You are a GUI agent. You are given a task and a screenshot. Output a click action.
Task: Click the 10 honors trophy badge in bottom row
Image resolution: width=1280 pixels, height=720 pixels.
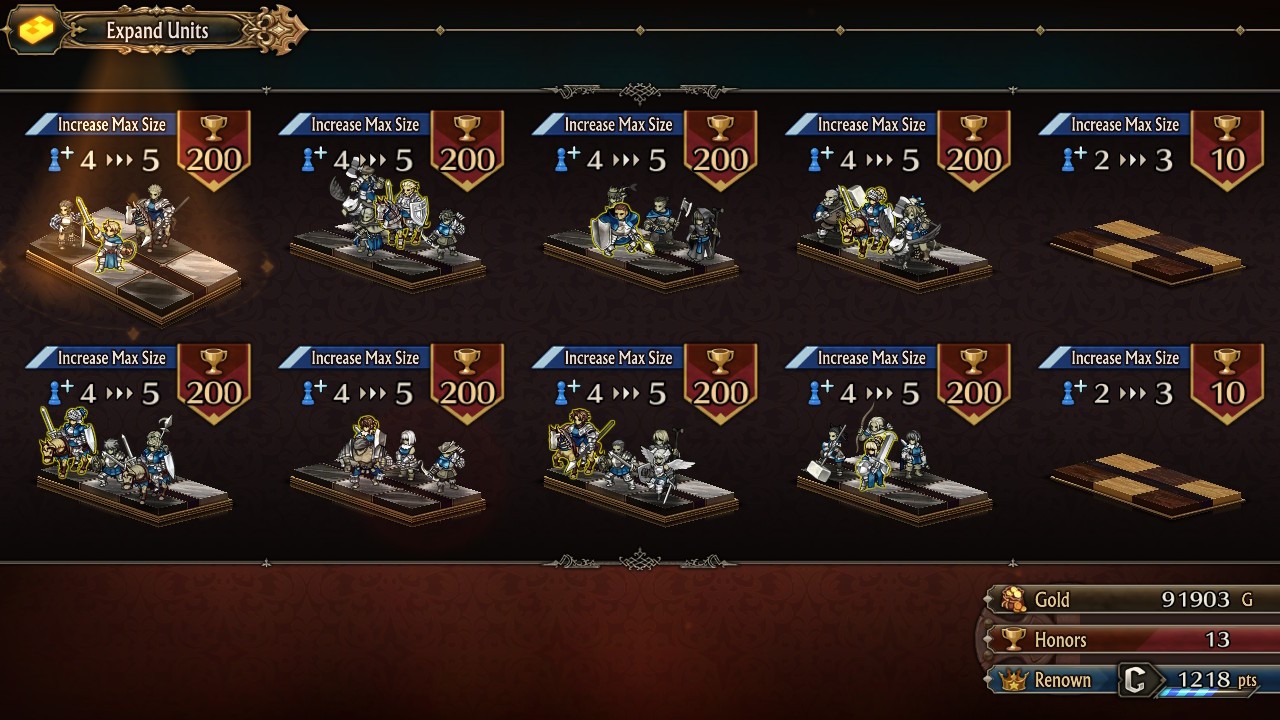coord(1227,383)
